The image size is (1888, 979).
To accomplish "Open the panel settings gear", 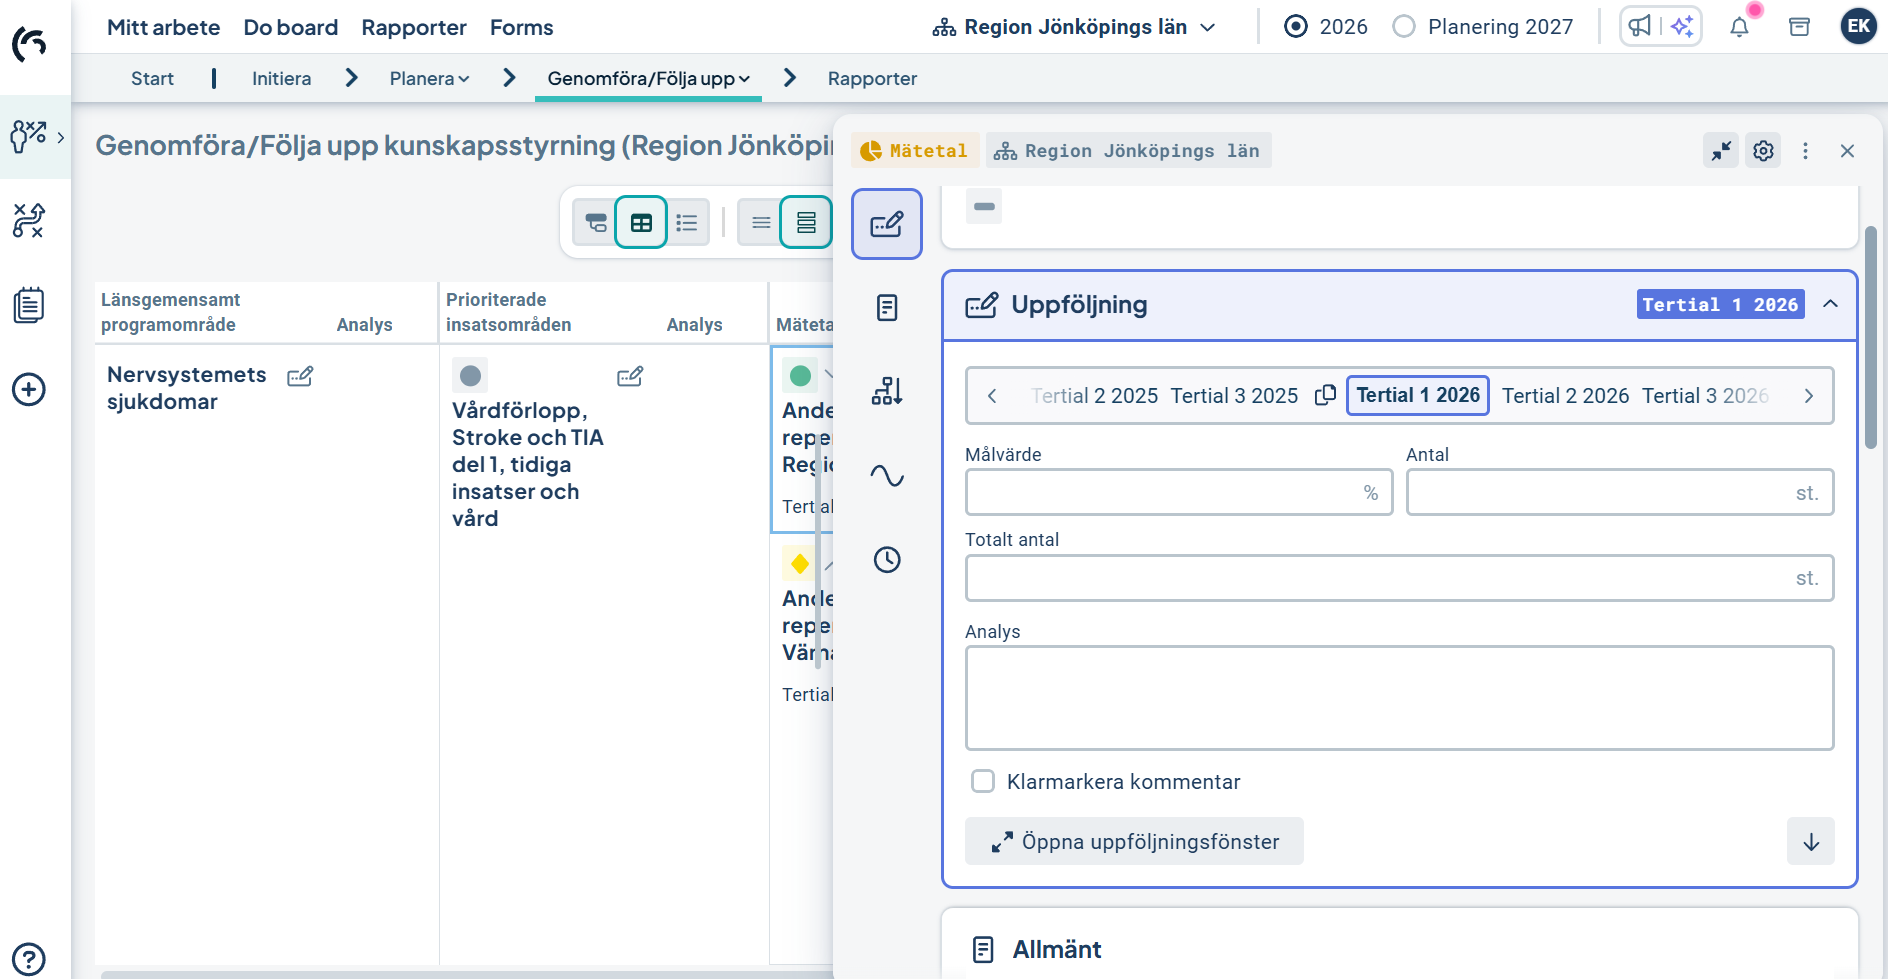I will pos(1763,151).
